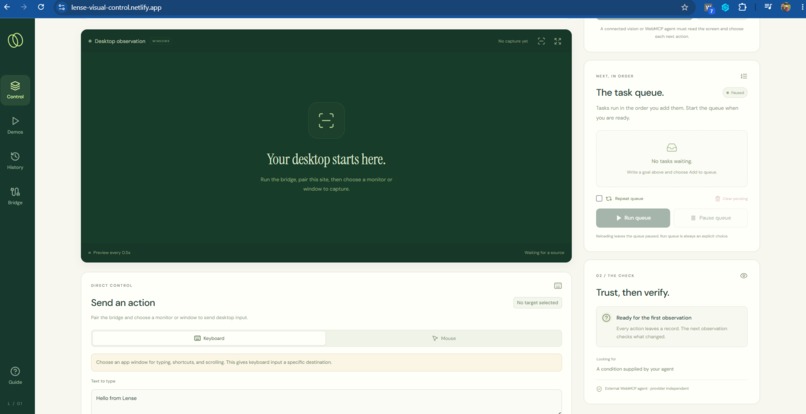
Task: Click the site info icon left of the URL
Action: 62,7
